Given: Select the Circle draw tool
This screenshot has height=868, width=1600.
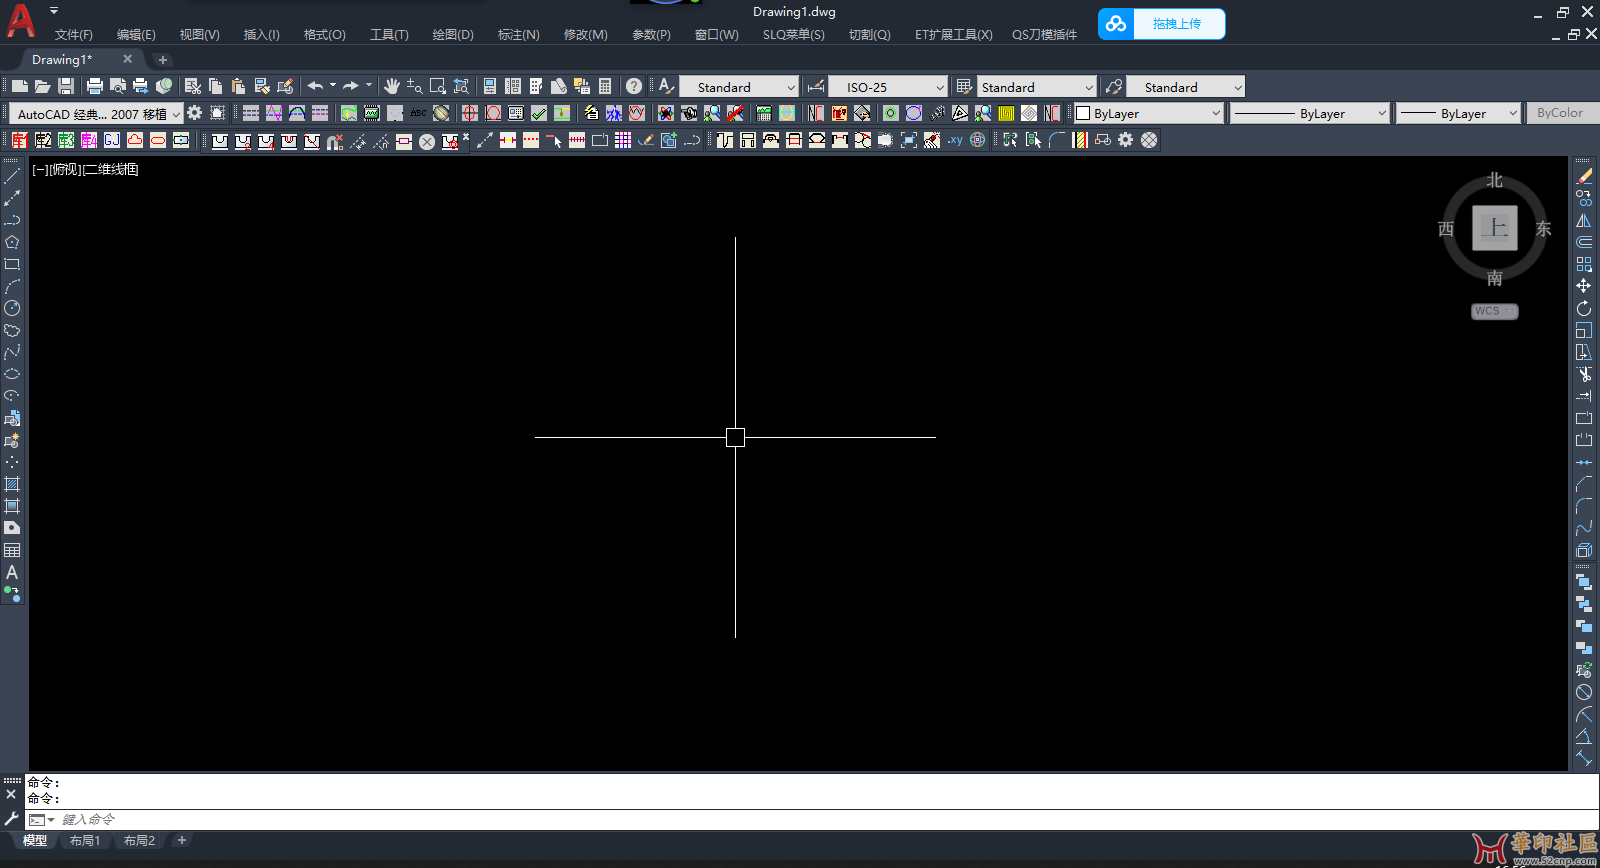Looking at the screenshot, I should (12, 308).
